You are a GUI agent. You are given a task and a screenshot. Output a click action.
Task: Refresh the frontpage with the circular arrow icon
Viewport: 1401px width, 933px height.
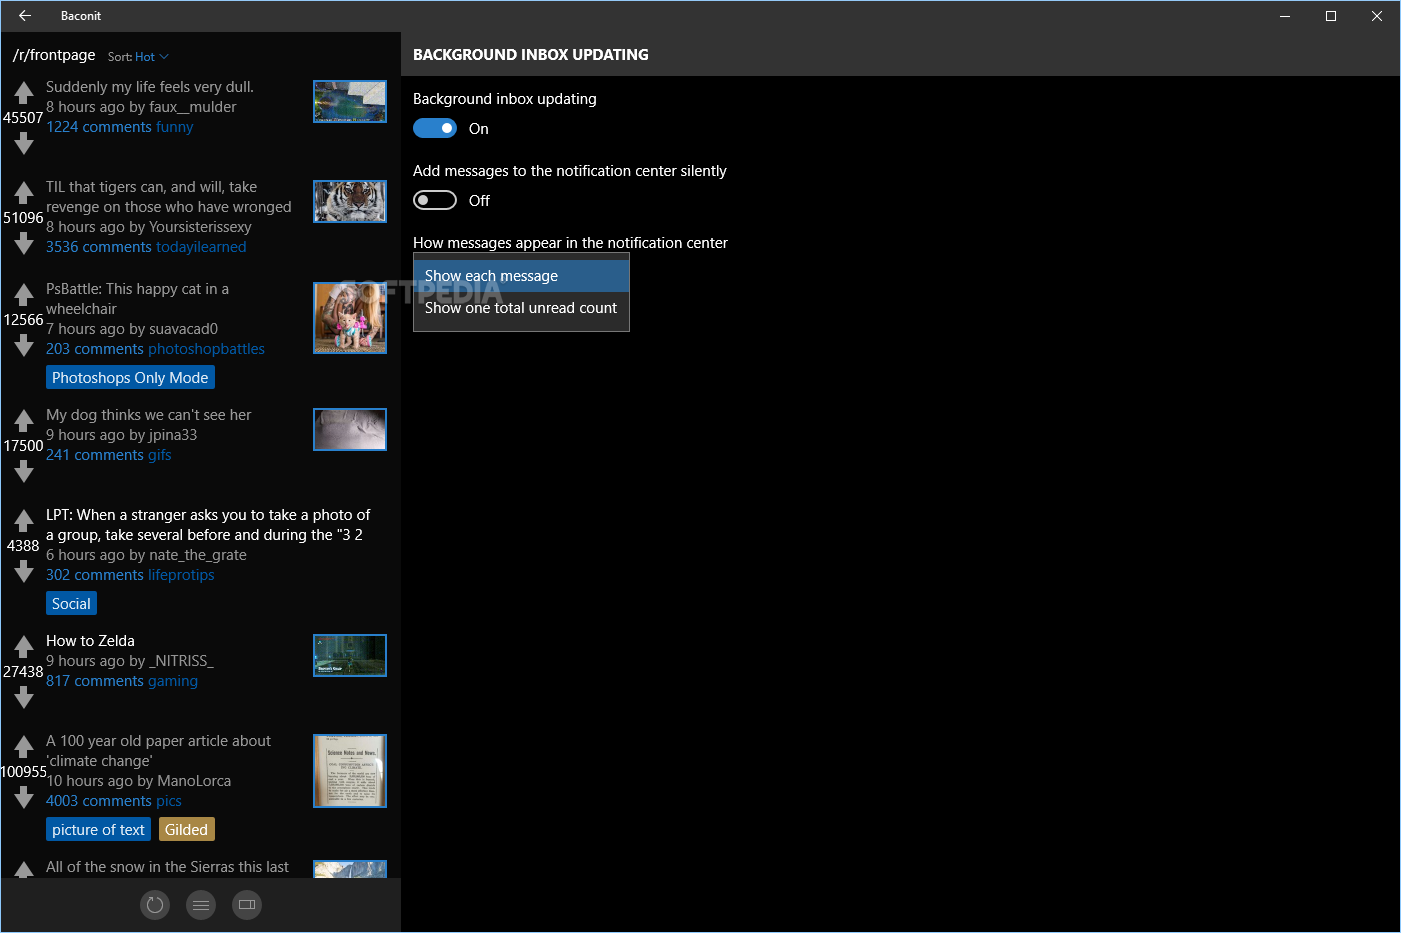click(155, 905)
